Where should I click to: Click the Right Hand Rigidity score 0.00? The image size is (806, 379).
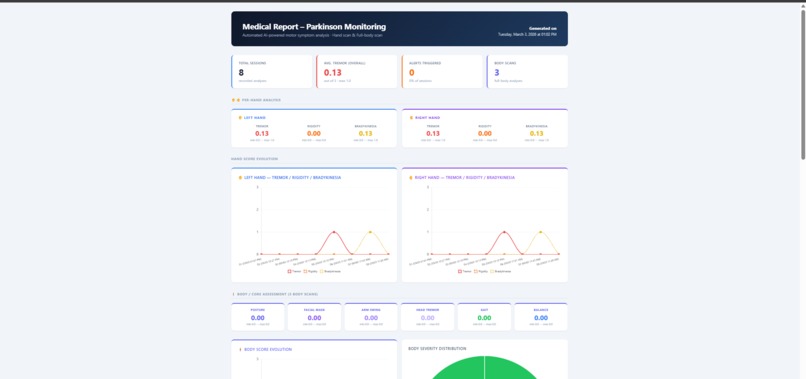click(485, 134)
